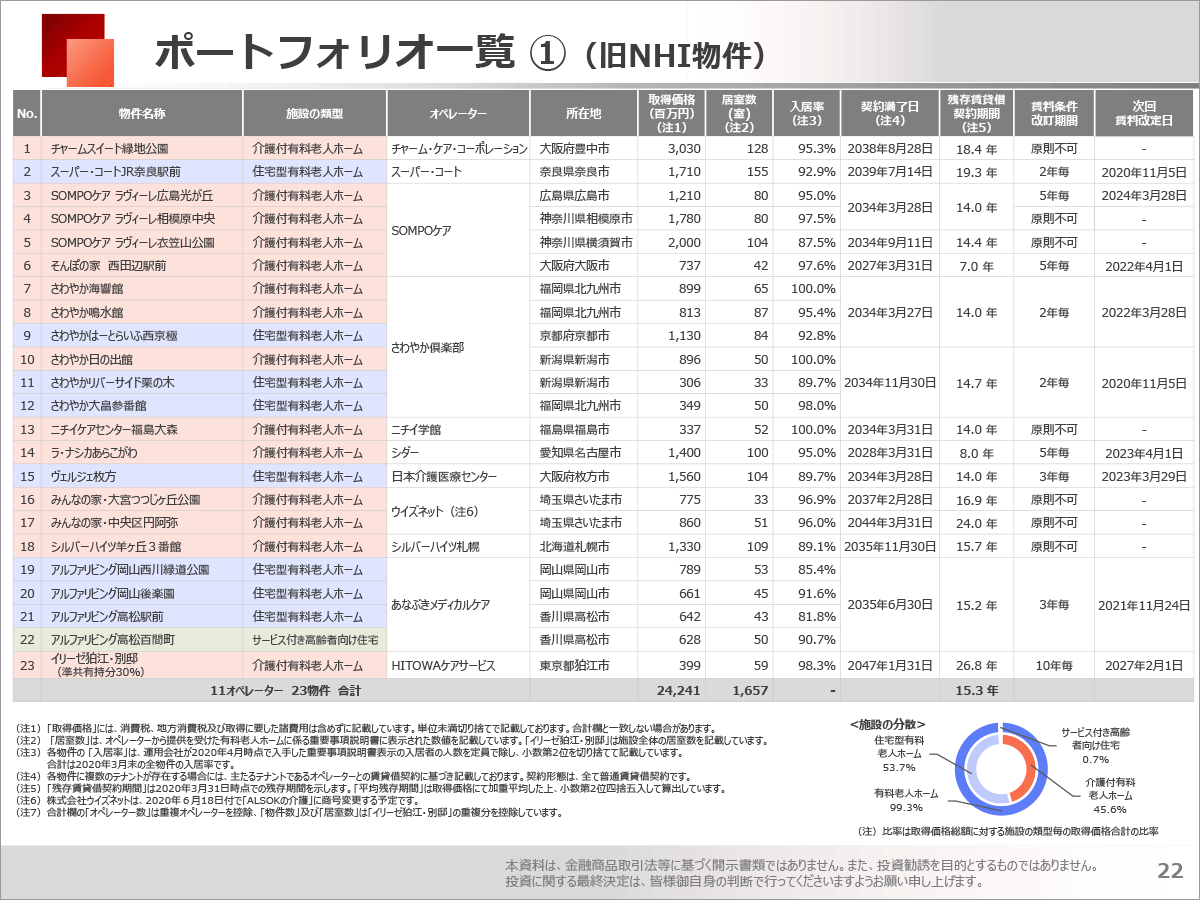Click the オペレーター column header

tap(458, 114)
